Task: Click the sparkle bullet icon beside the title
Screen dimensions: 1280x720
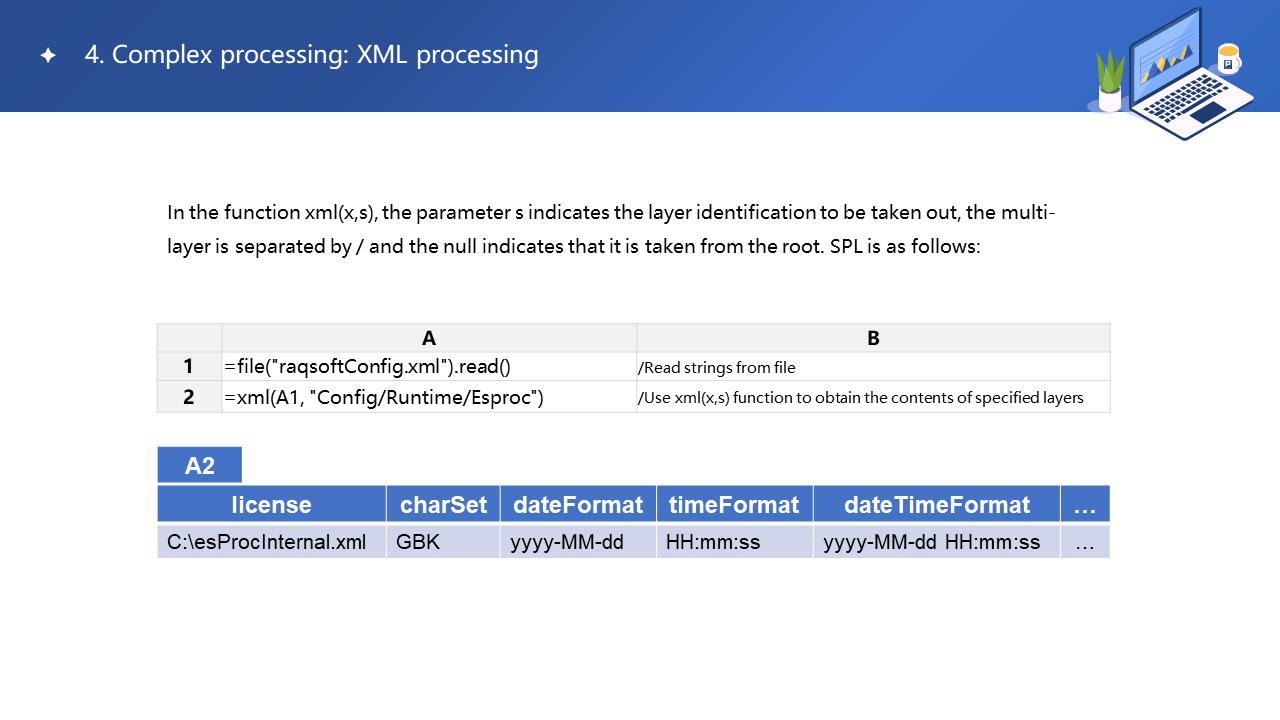Action: [48, 56]
